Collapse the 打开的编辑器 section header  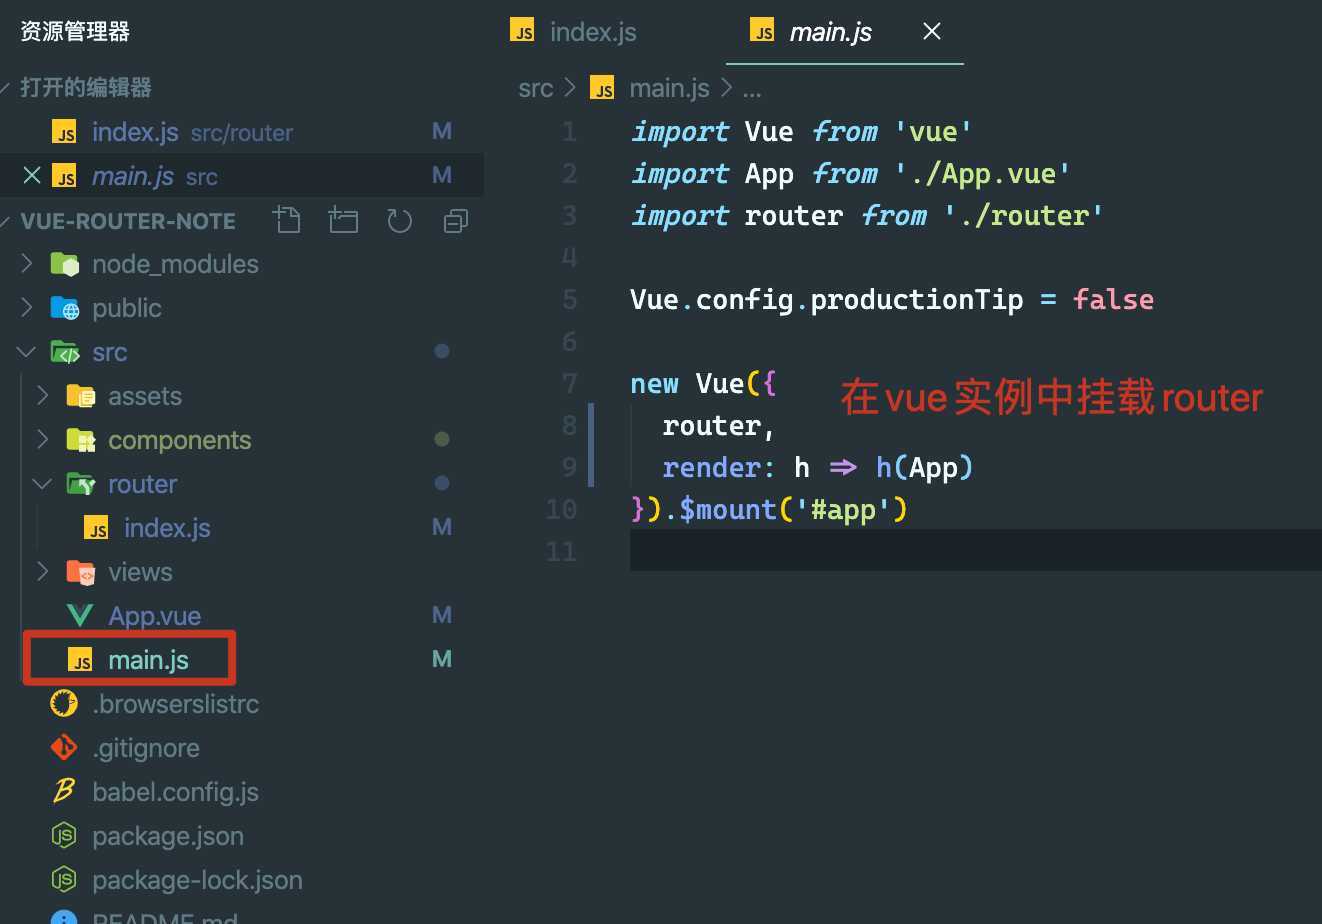(85, 88)
